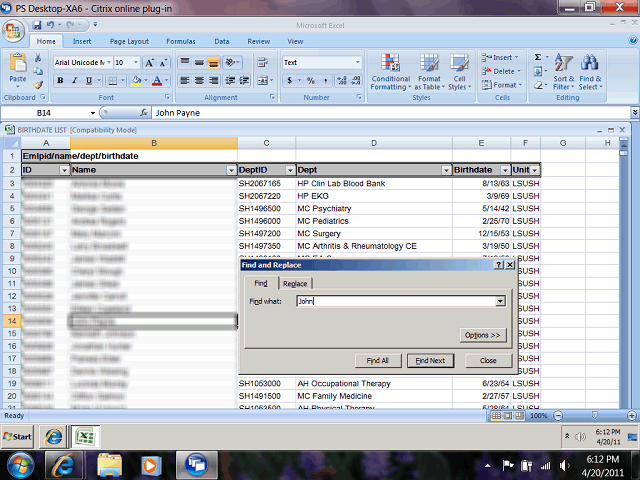Click the Find what text field
This screenshot has height=480, width=640.
coord(395,301)
